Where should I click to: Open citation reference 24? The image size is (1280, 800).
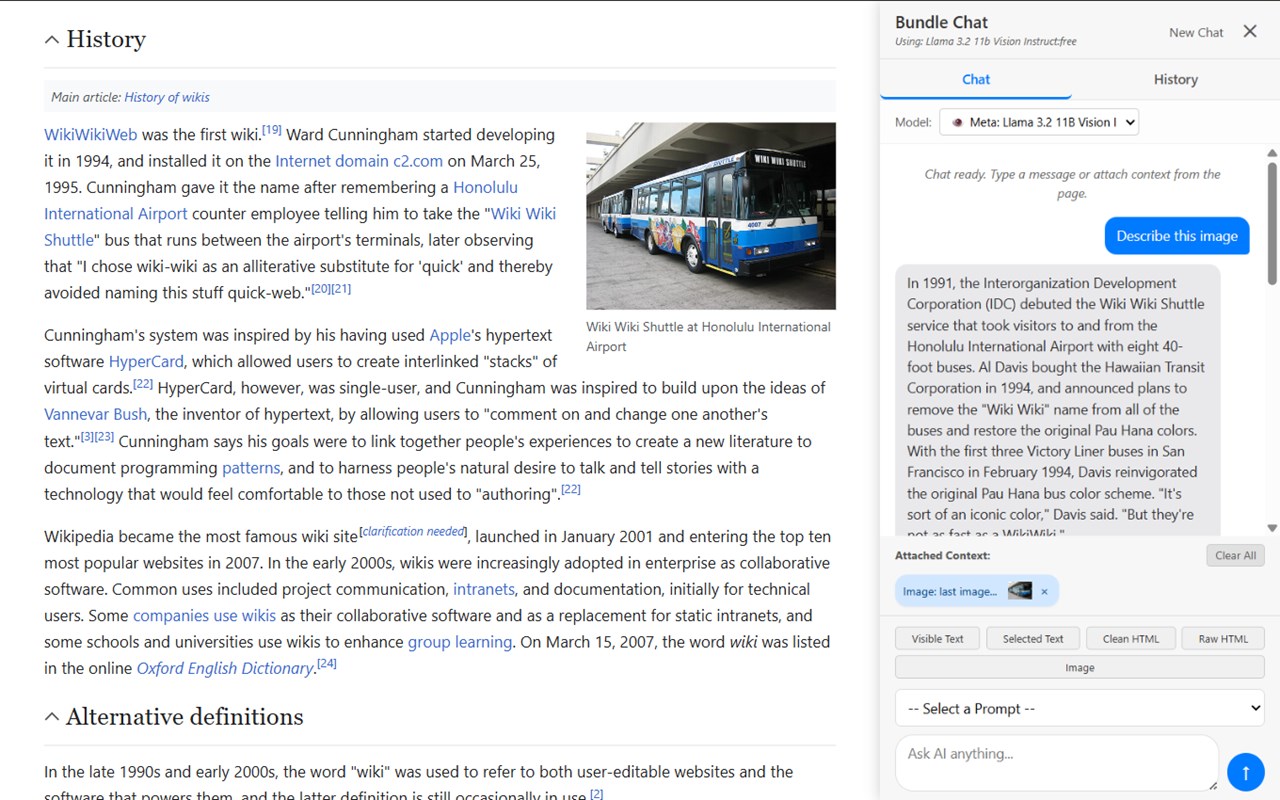(327, 663)
